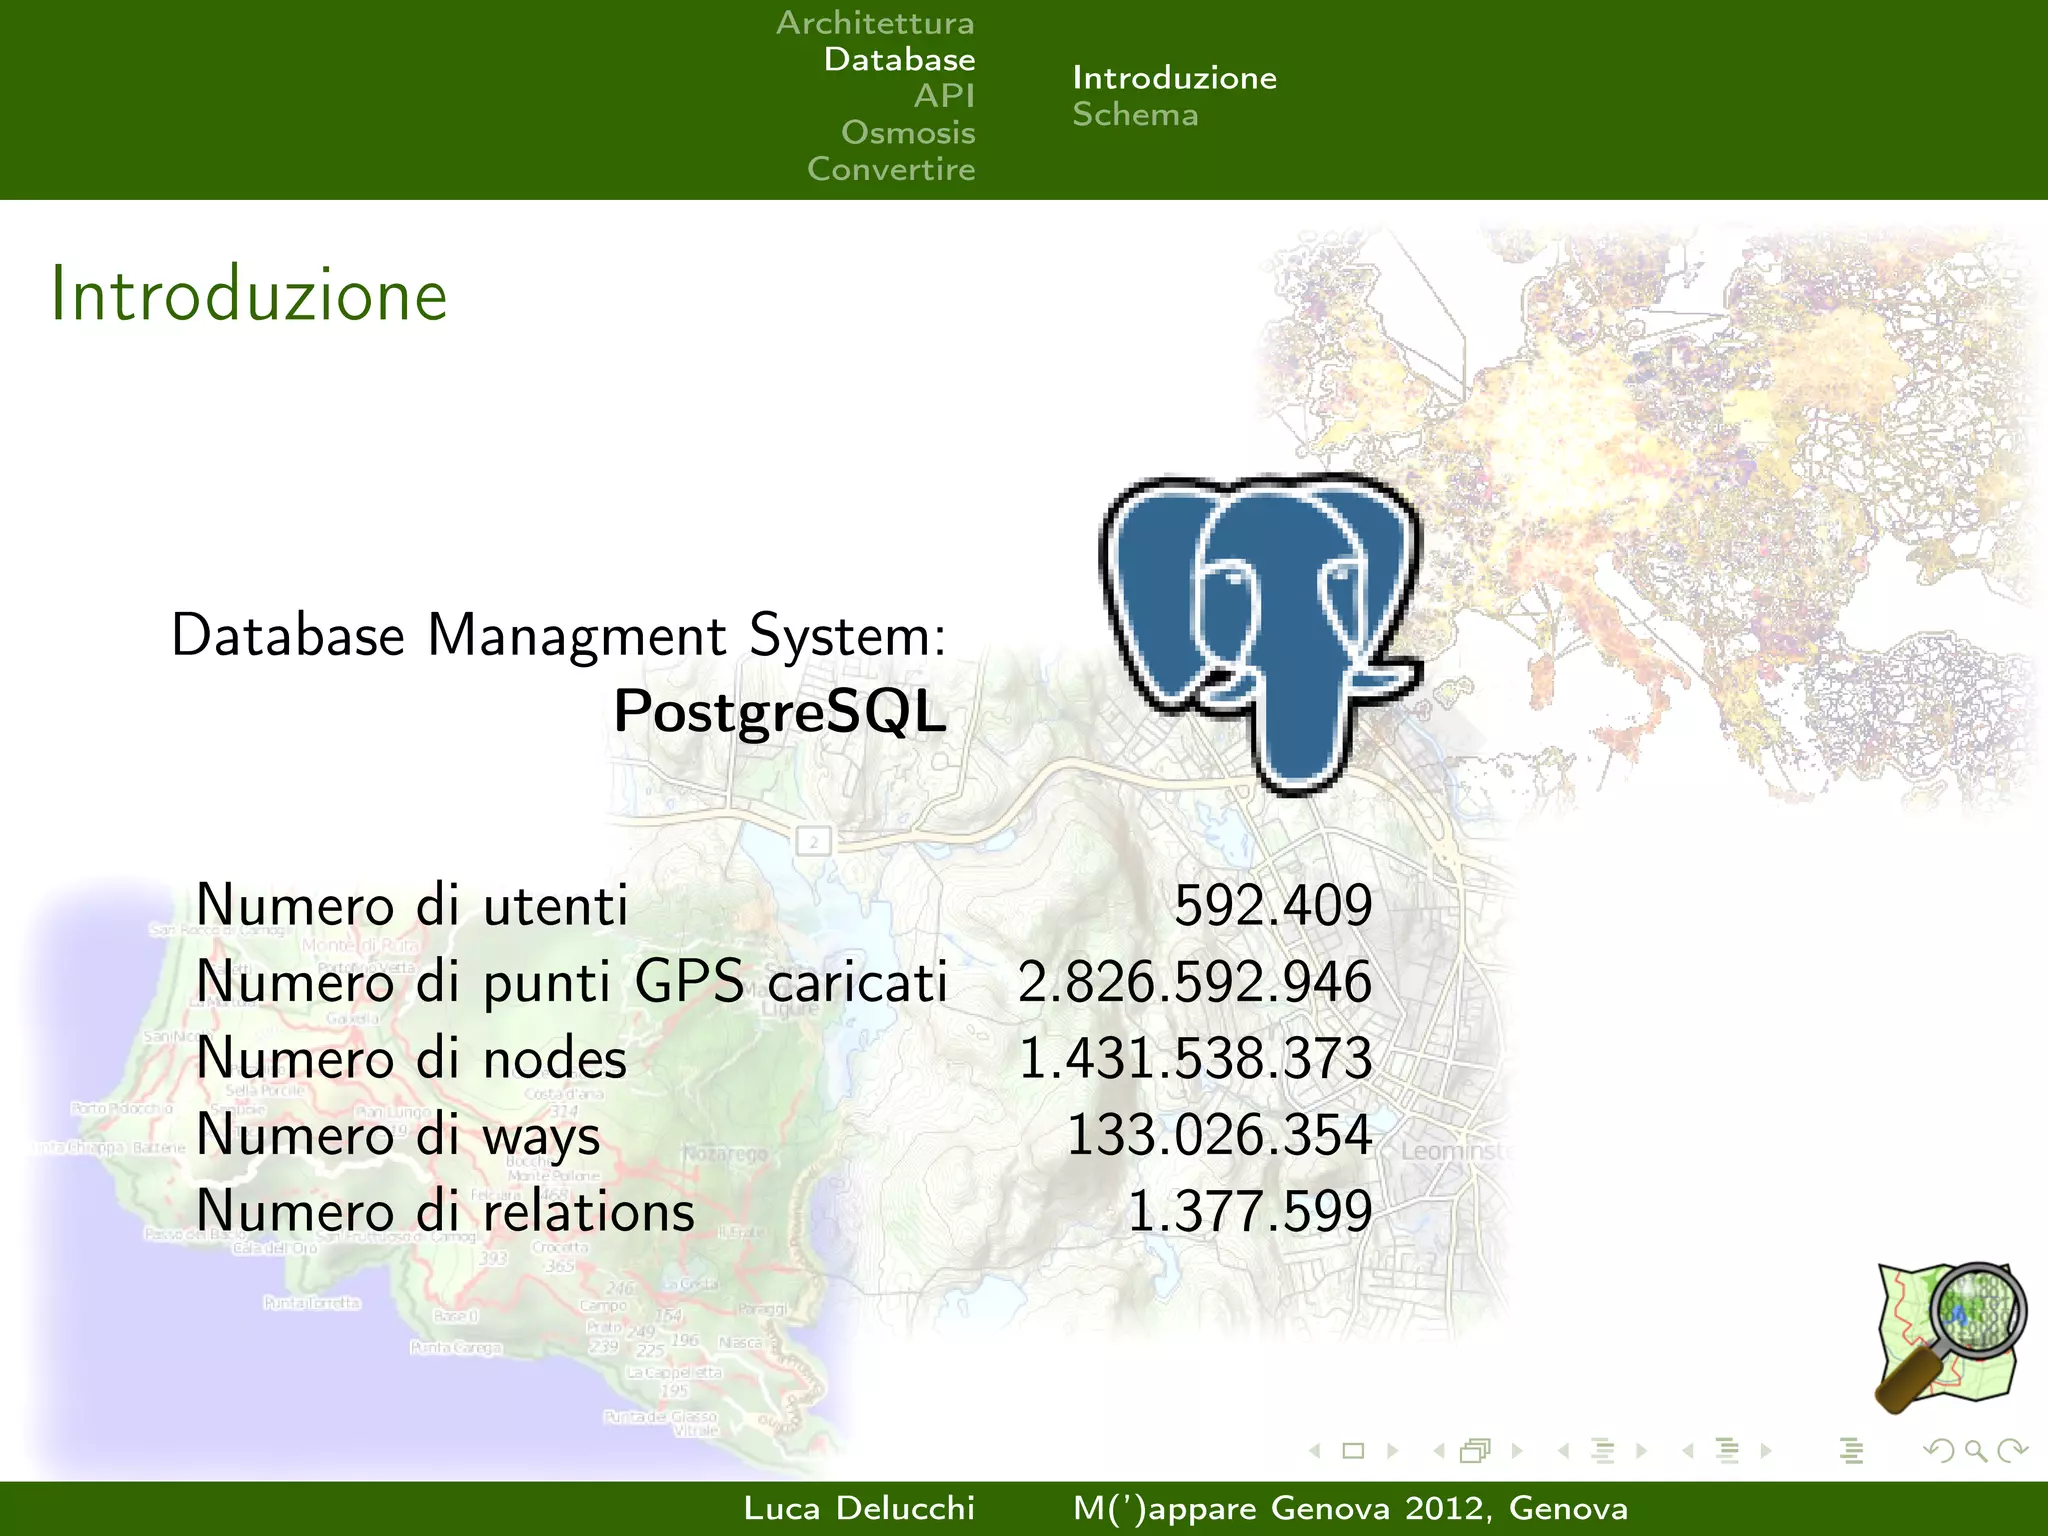2048x1536 pixels.
Task: Go to previous subsection arrow
Action: [1563, 1450]
